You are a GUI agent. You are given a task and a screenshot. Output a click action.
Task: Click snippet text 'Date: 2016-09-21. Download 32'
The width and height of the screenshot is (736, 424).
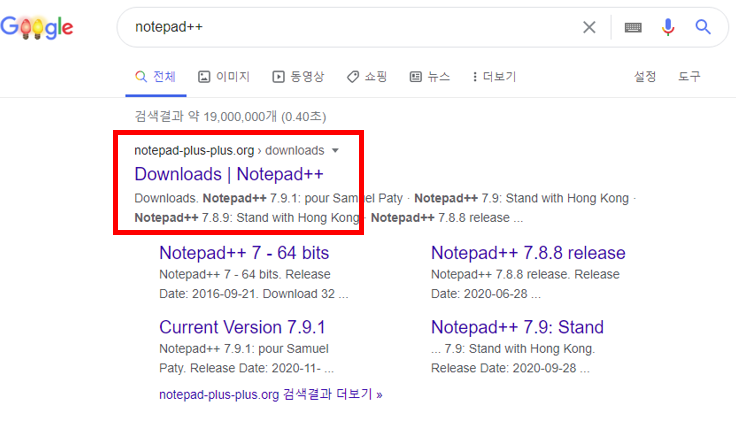(247, 294)
